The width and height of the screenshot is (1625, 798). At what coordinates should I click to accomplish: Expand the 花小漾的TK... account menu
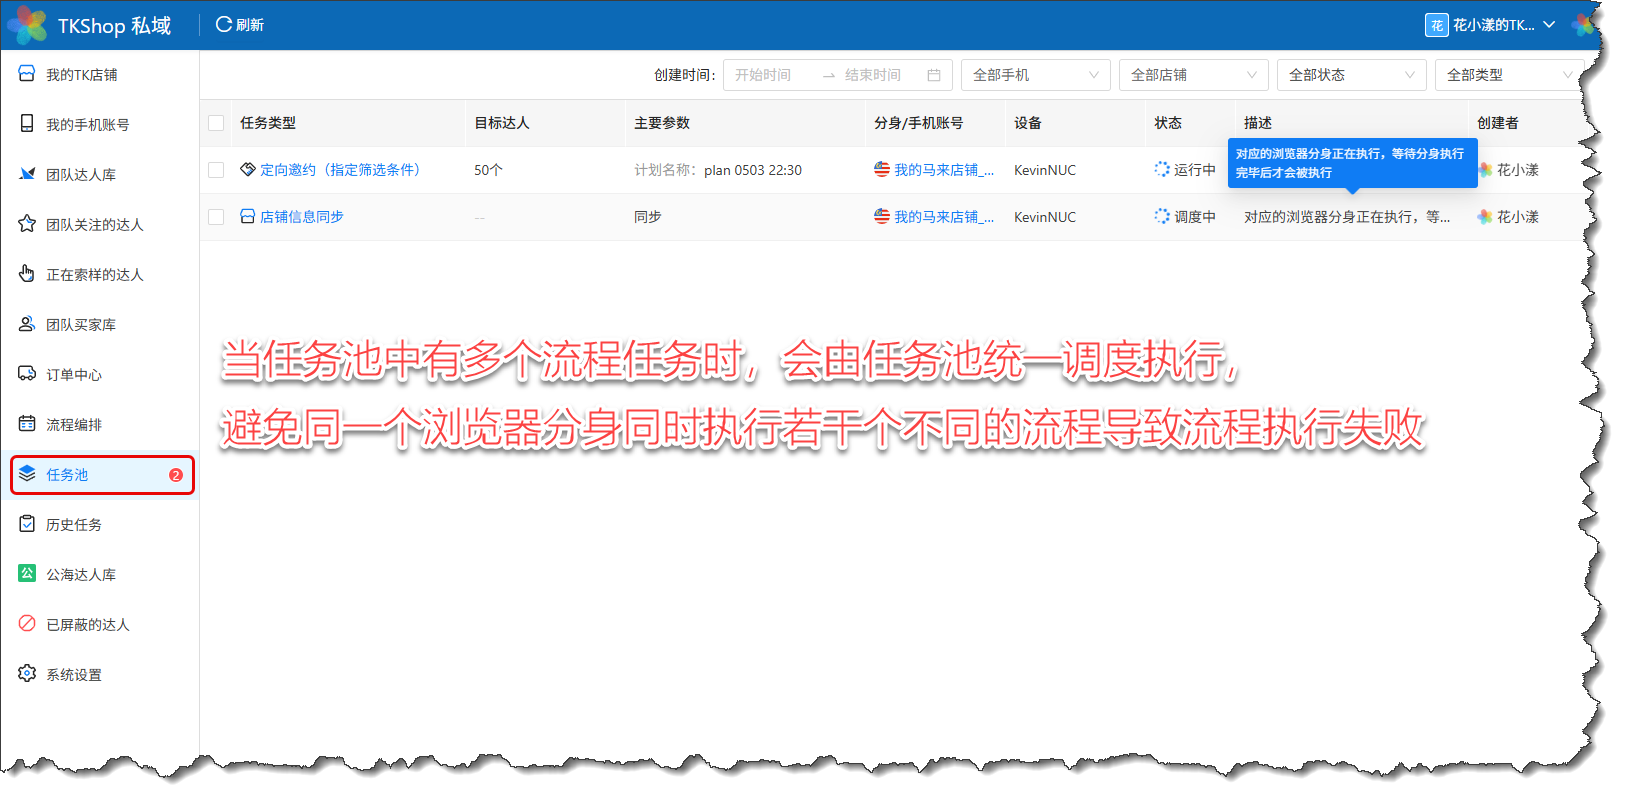(x=1491, y=25)
